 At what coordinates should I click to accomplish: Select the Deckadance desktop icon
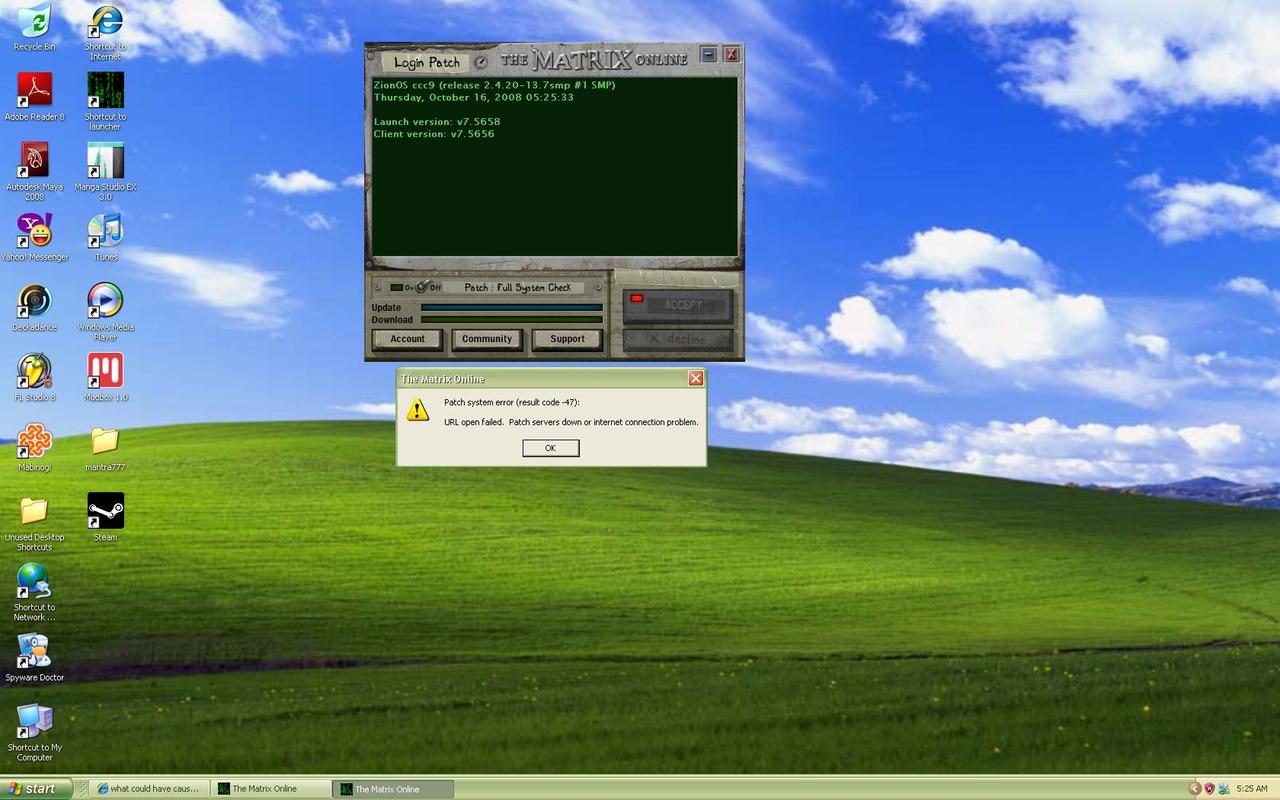(x=34, y=307)
